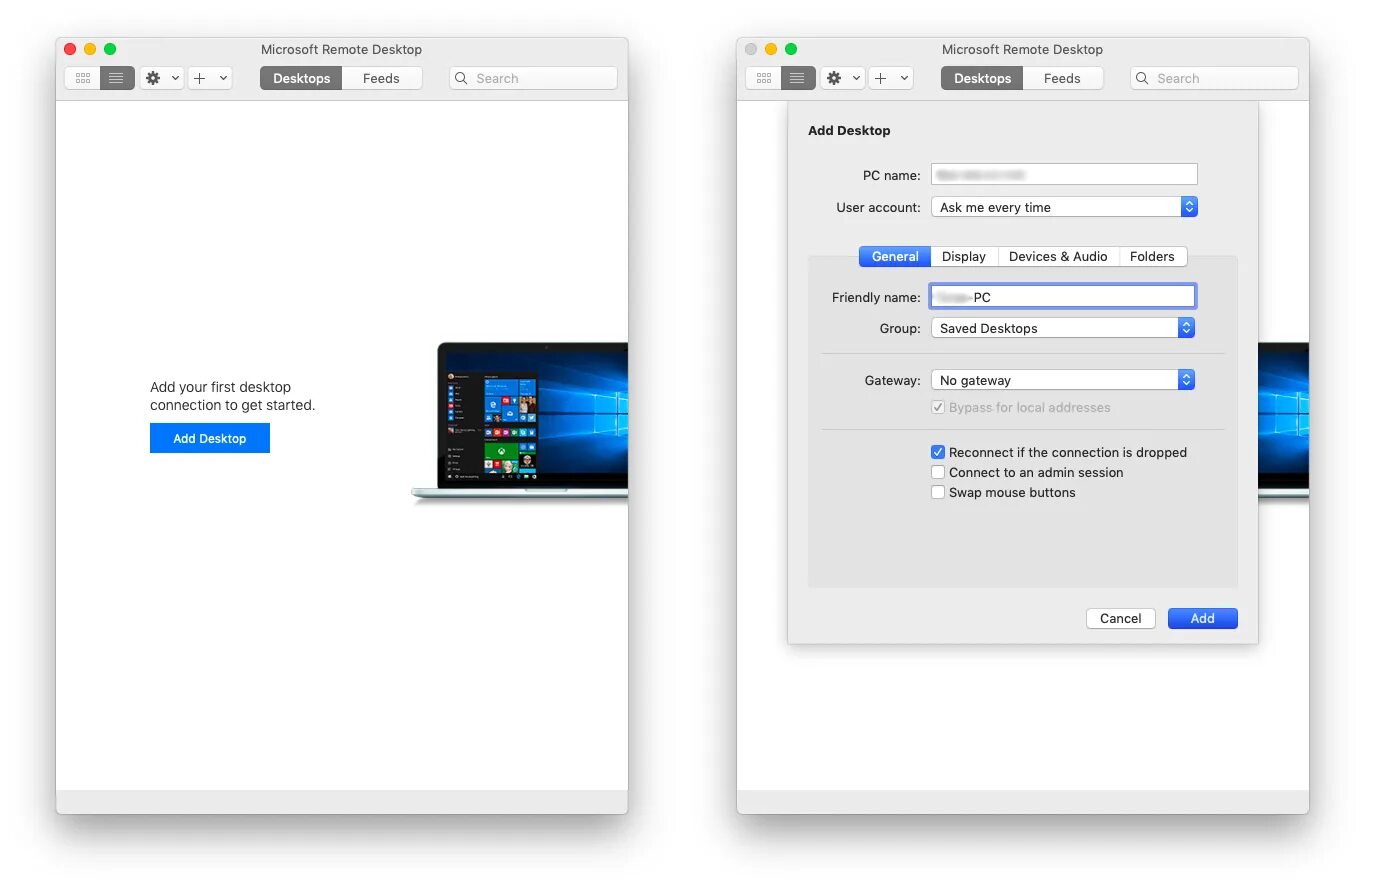
Task: Open gear settings menu in left window
Action: click(153, 78)
